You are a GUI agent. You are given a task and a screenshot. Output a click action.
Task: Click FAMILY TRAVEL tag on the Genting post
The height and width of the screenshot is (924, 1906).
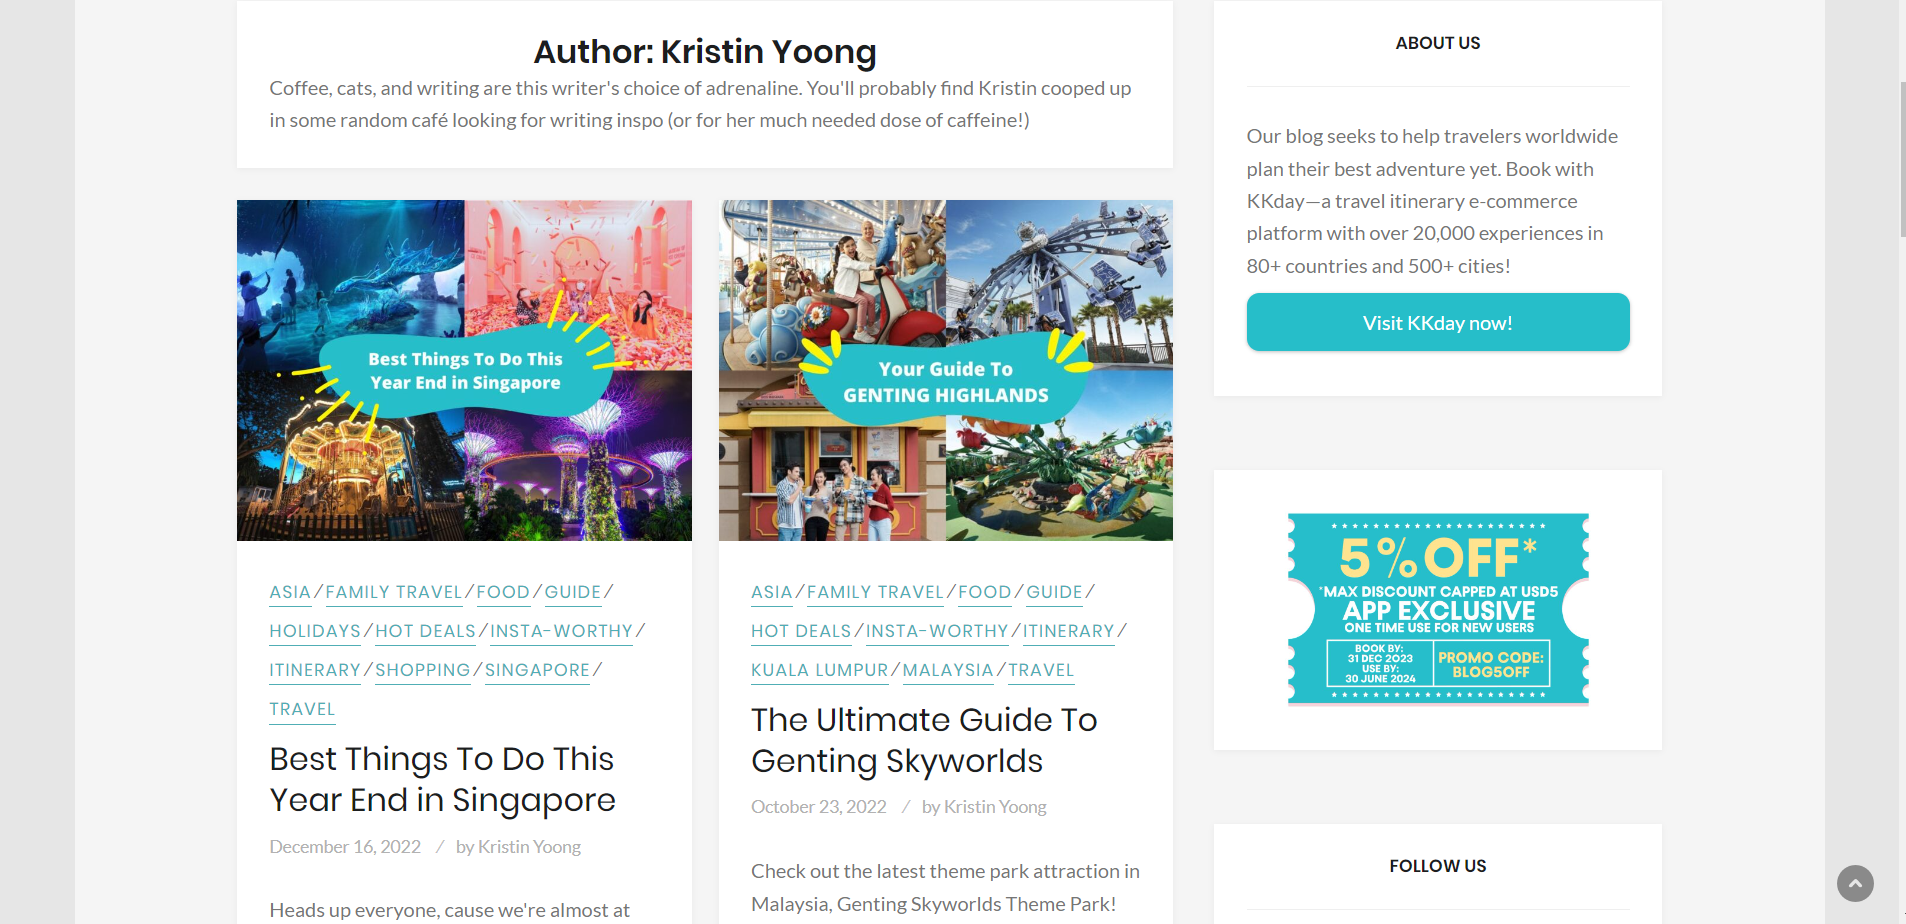pos(875,592)
